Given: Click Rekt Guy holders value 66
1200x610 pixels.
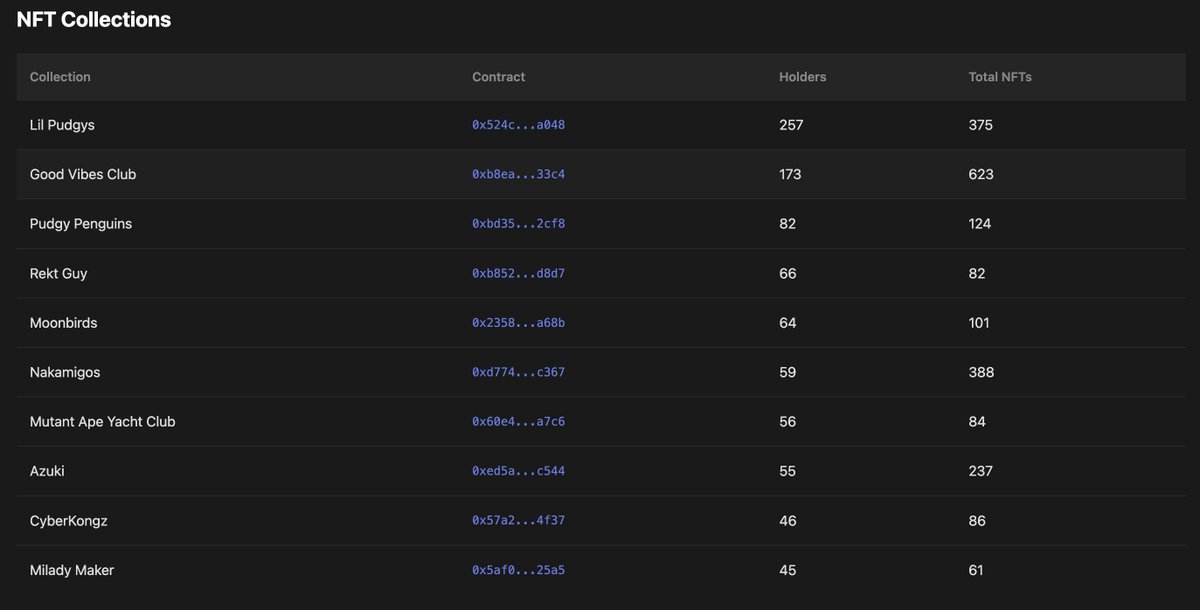Looking at the screenshot, I should 788,273.
